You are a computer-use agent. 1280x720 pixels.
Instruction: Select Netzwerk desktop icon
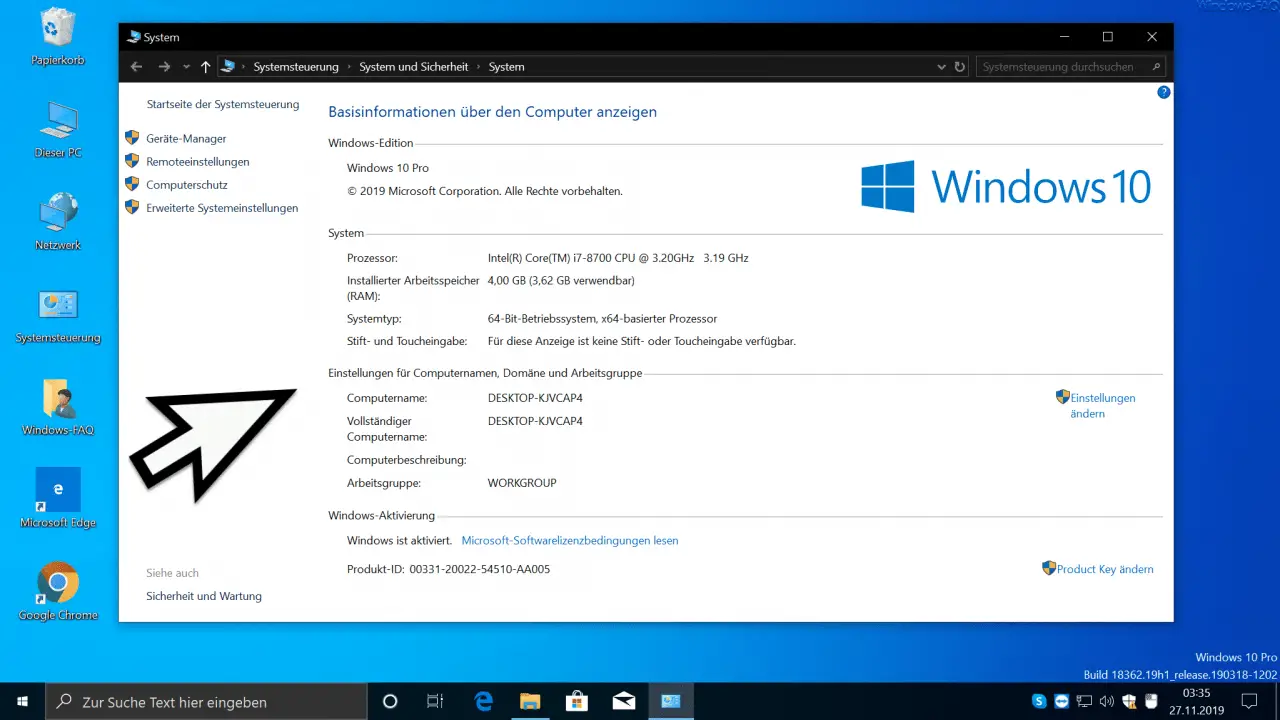(x=58, y=222)
